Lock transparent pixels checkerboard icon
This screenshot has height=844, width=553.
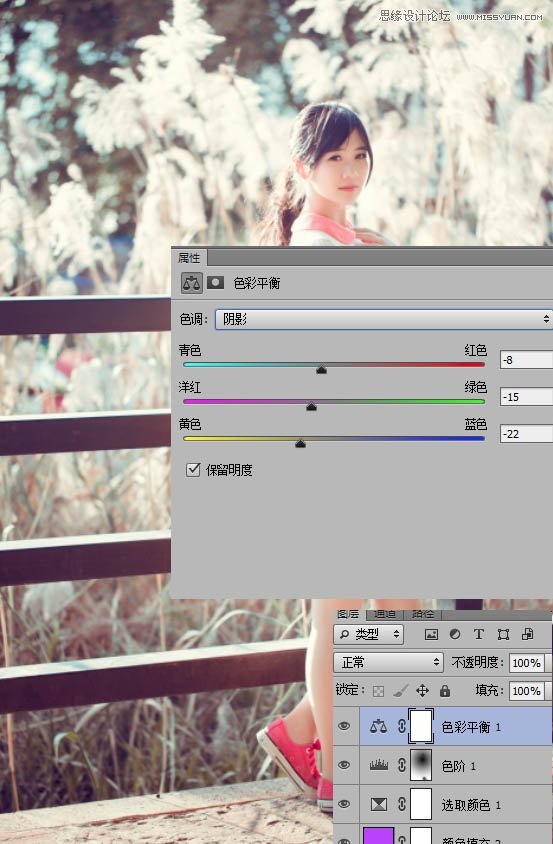(379, 691)
